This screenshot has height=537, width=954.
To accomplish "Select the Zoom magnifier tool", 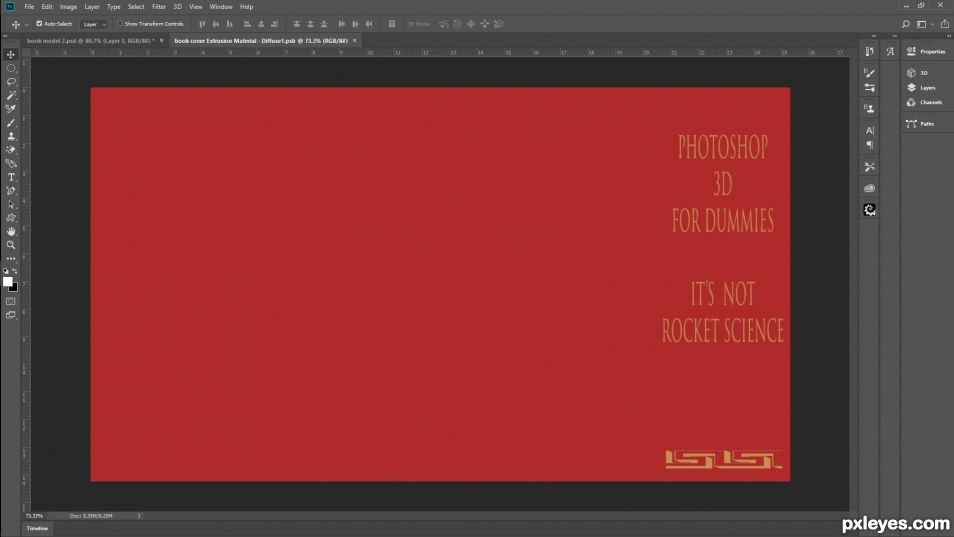I will 11,245.
